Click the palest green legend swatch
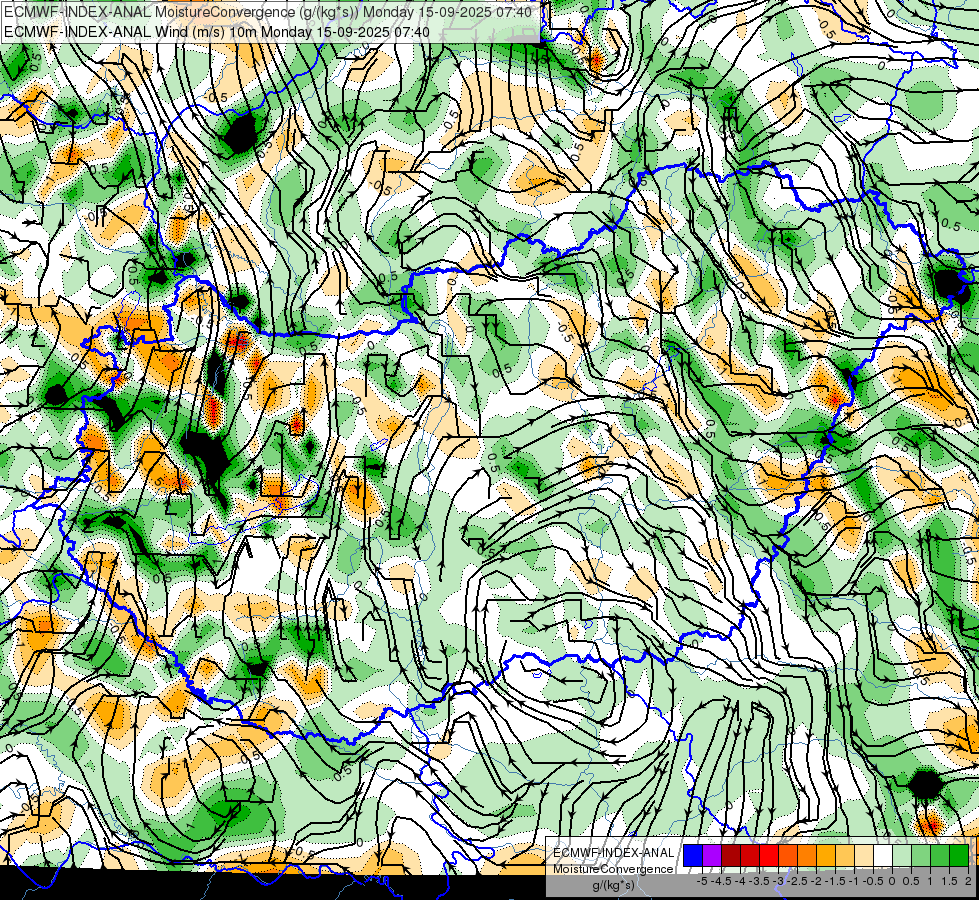This screenshot has width=979, height=900. (x=902, y=856)
